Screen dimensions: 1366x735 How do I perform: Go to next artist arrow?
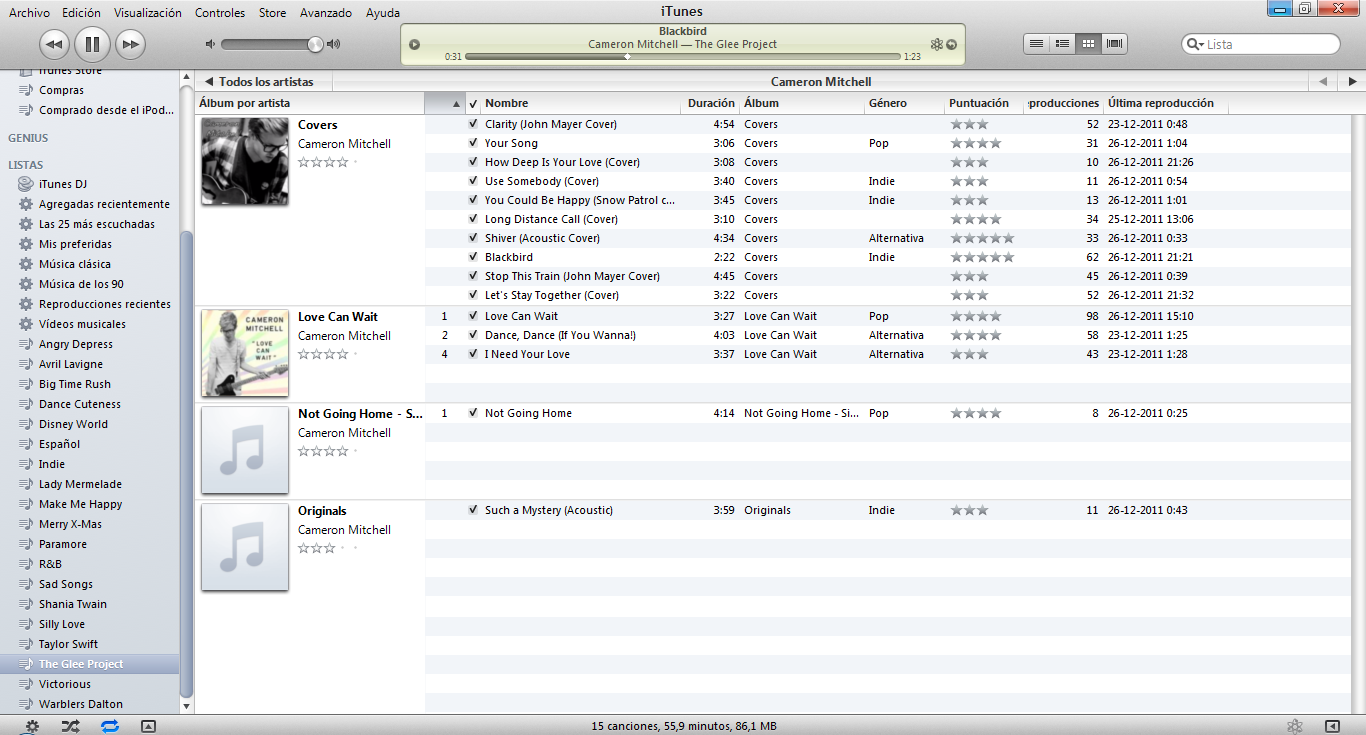[1352, 82]
